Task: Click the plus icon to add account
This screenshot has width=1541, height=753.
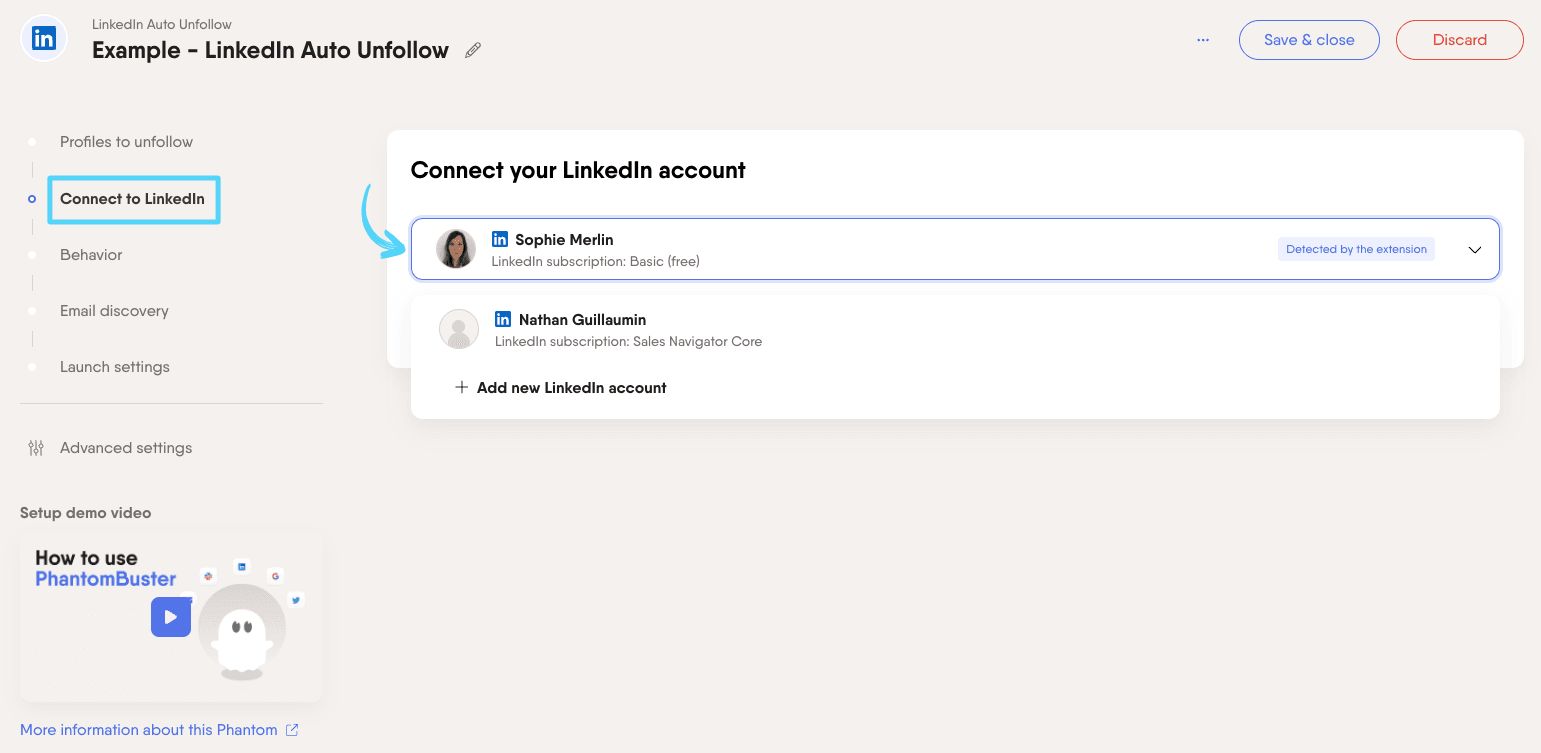Action: pyautogui.click(x=461, y=387)
